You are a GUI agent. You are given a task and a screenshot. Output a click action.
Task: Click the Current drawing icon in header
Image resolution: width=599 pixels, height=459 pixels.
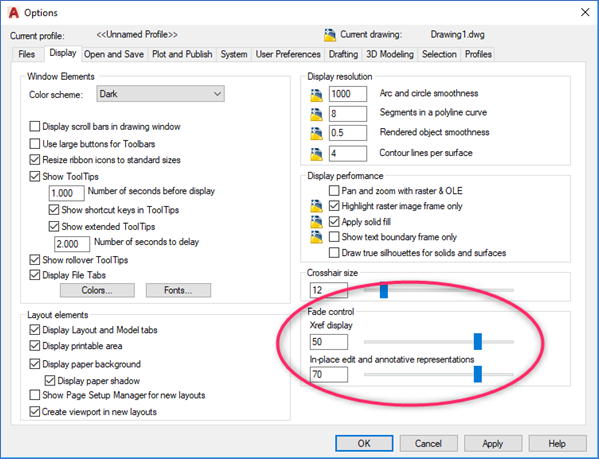click(x=330, y=35)
